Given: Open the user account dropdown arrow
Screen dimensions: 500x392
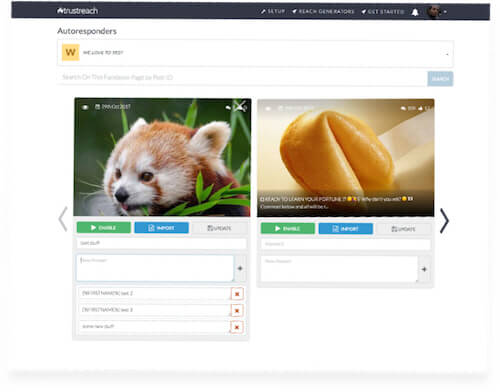Looking at the screenshot, I should [445, 12].
